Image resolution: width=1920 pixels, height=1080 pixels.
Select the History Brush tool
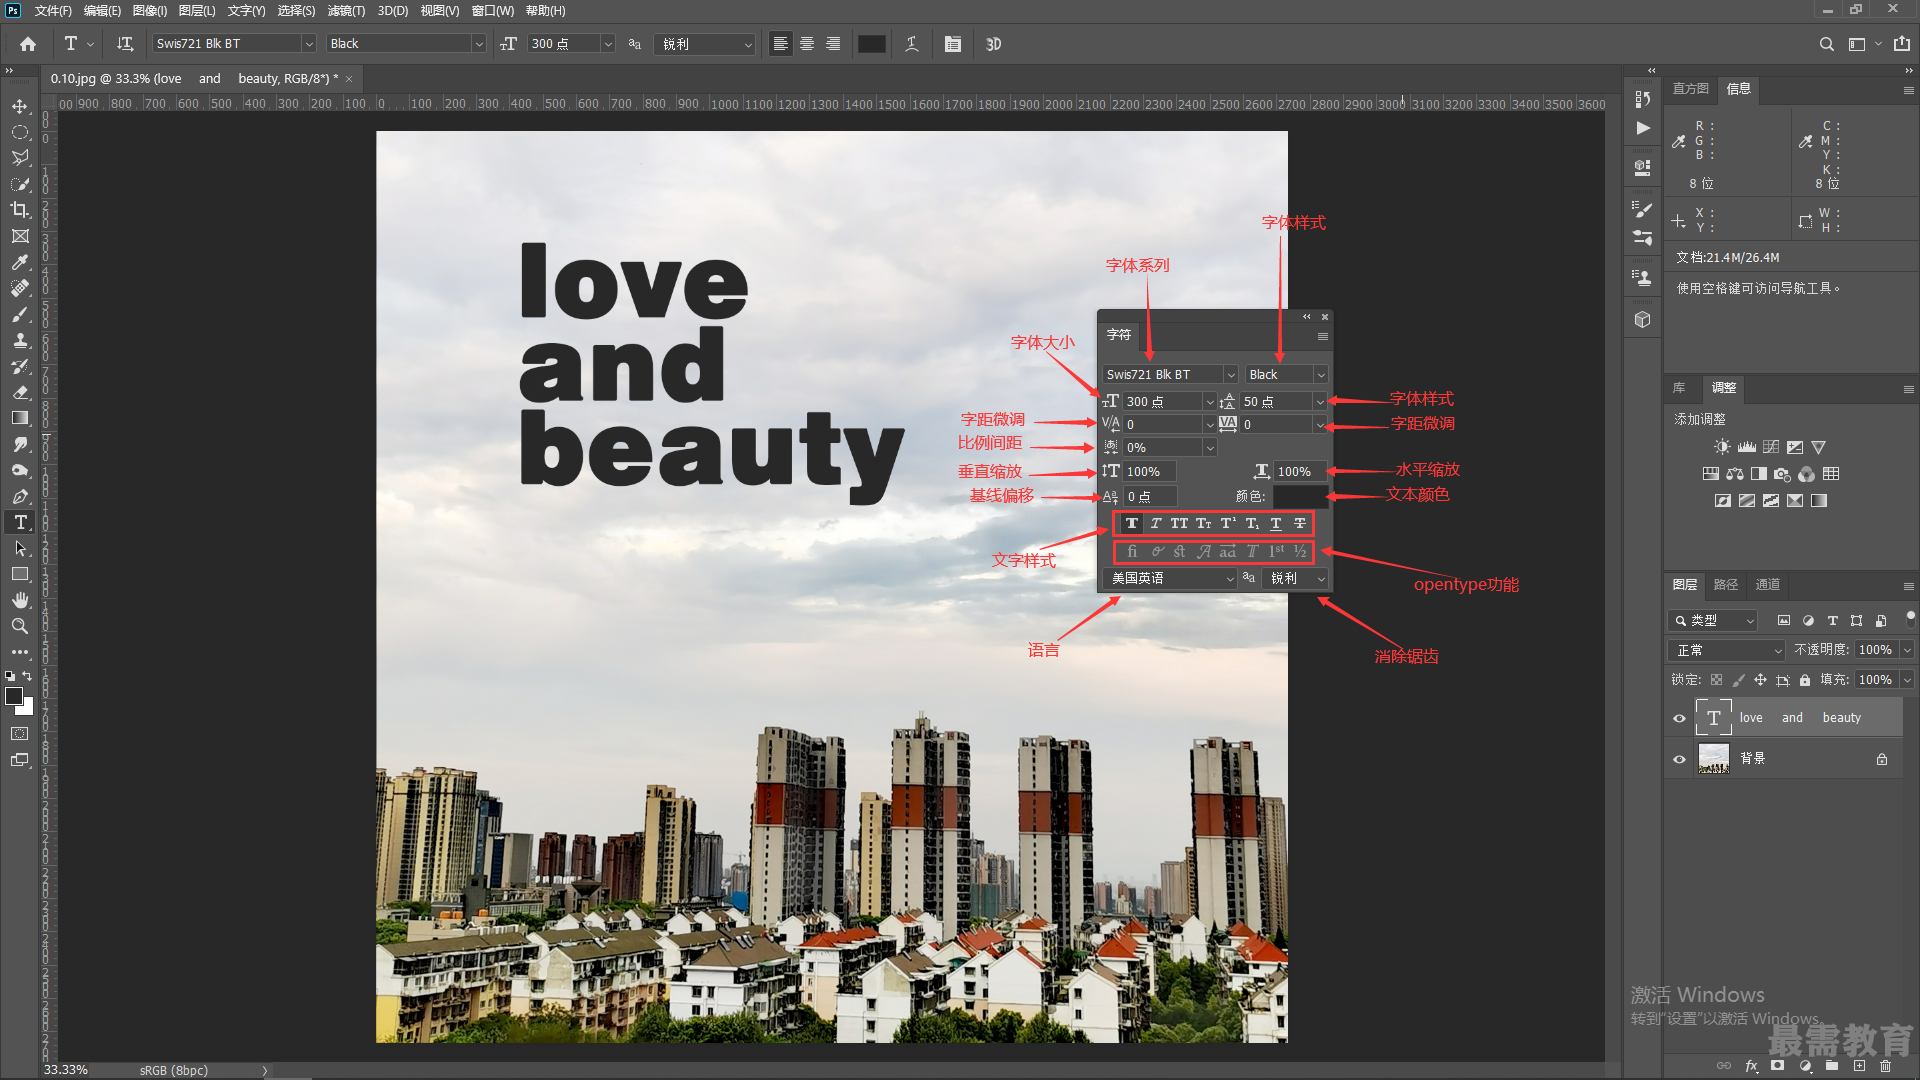(20, 366)
